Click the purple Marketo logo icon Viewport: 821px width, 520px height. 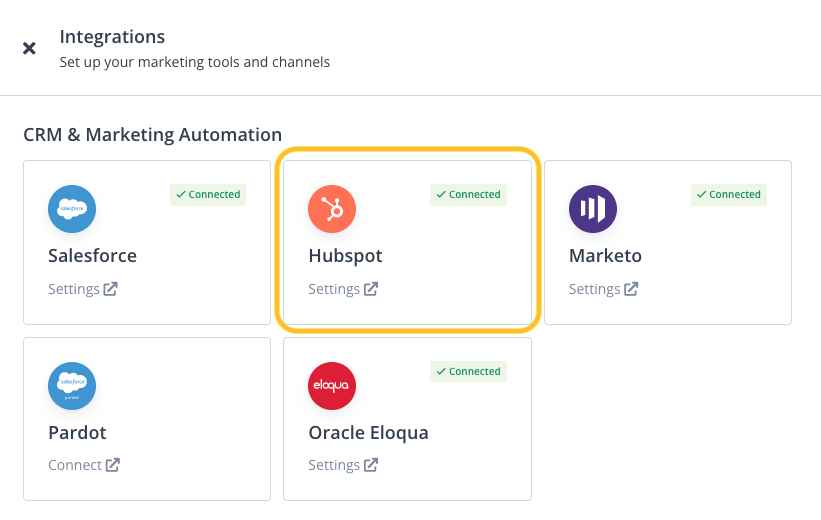pos(593,209)
